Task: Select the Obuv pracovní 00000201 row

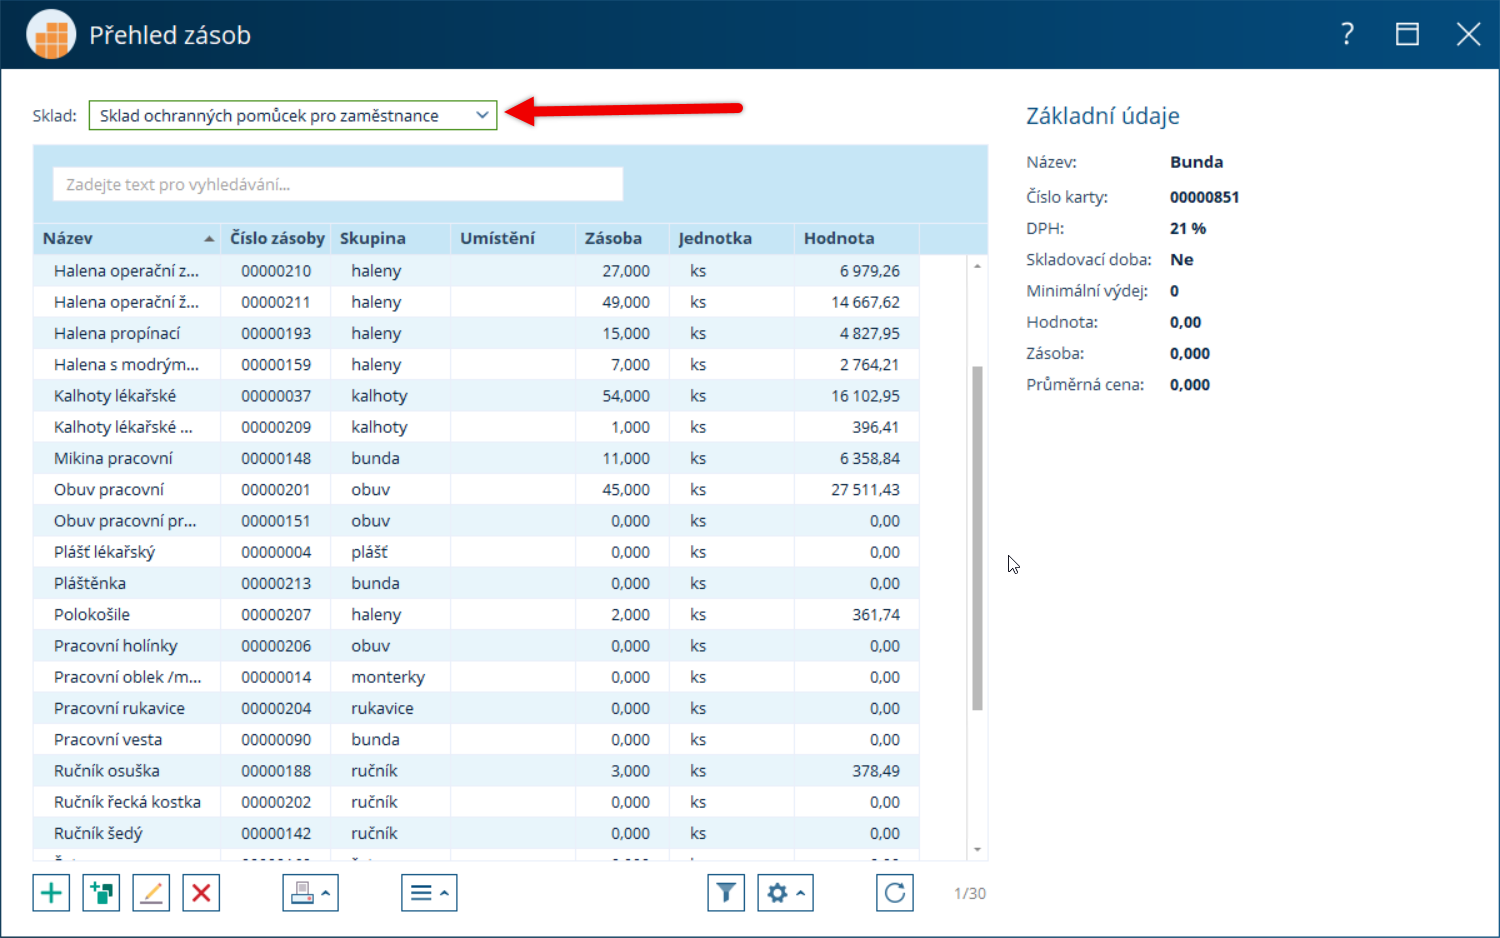Action: [476, 489]
